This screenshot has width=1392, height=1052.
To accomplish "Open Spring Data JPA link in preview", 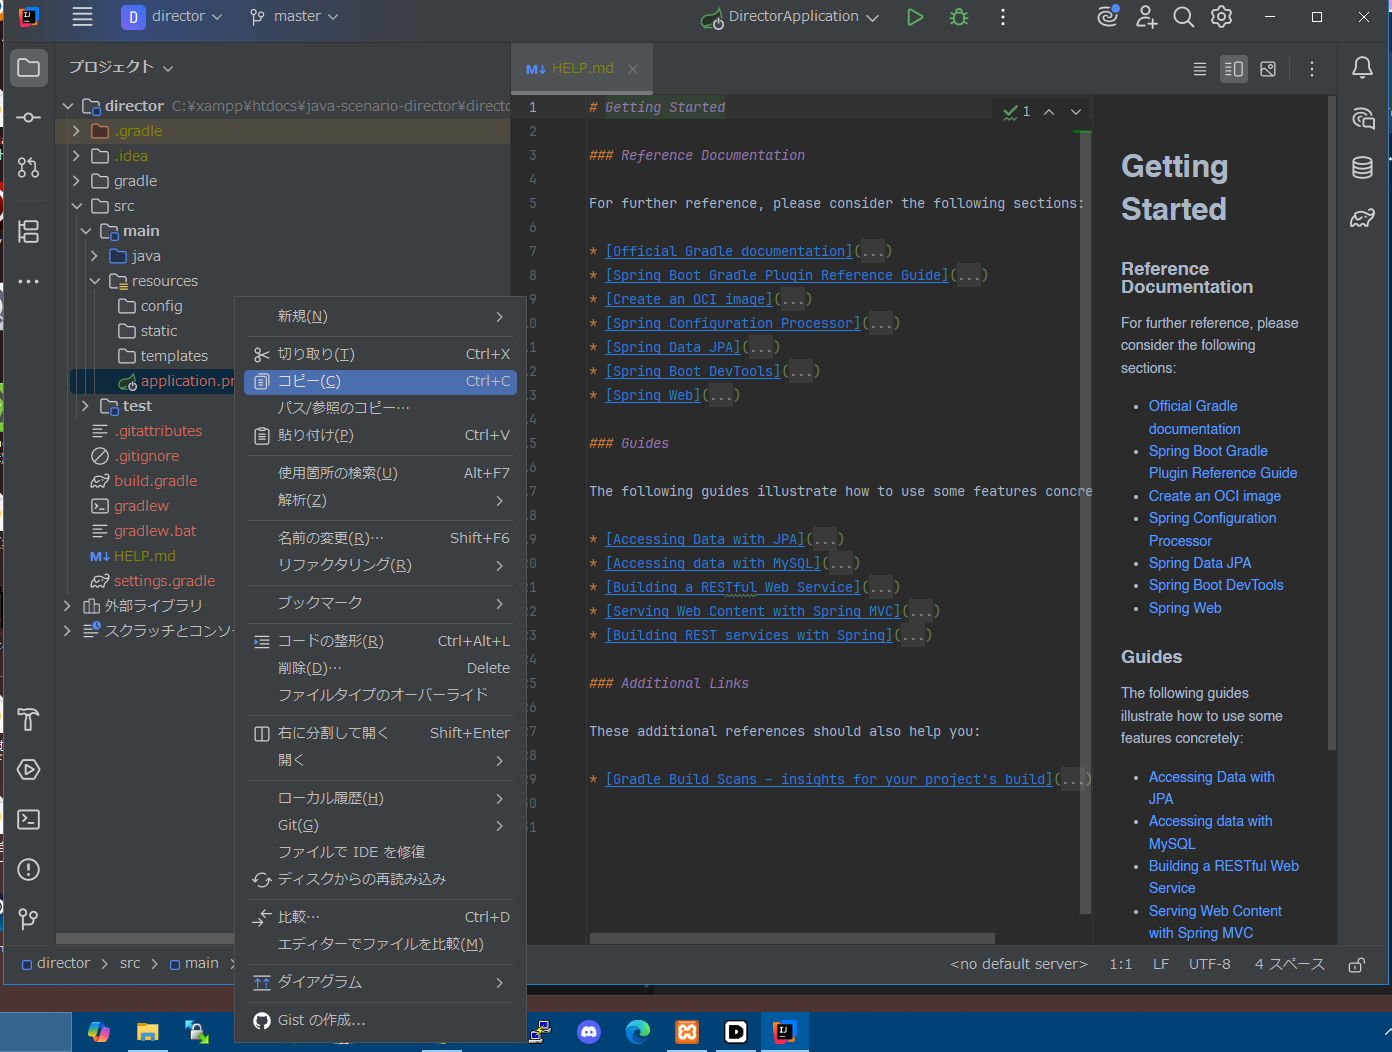I will click(1199, 563).
